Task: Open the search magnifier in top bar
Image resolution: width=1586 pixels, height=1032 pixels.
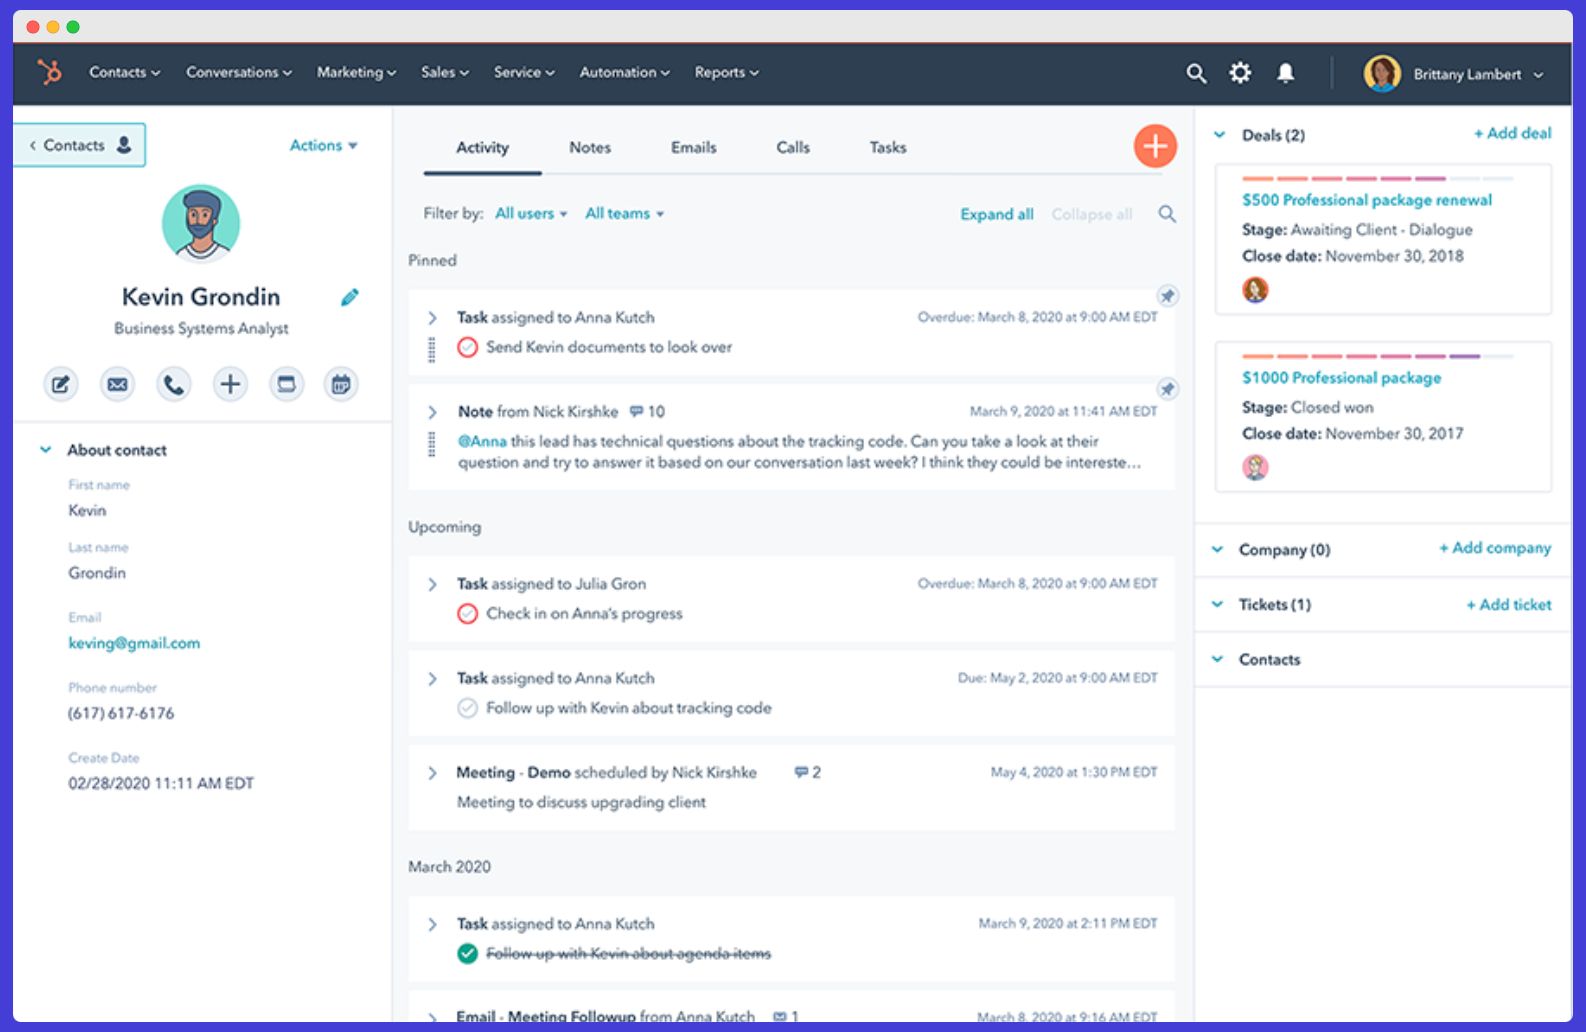Action: (1196, 73)
